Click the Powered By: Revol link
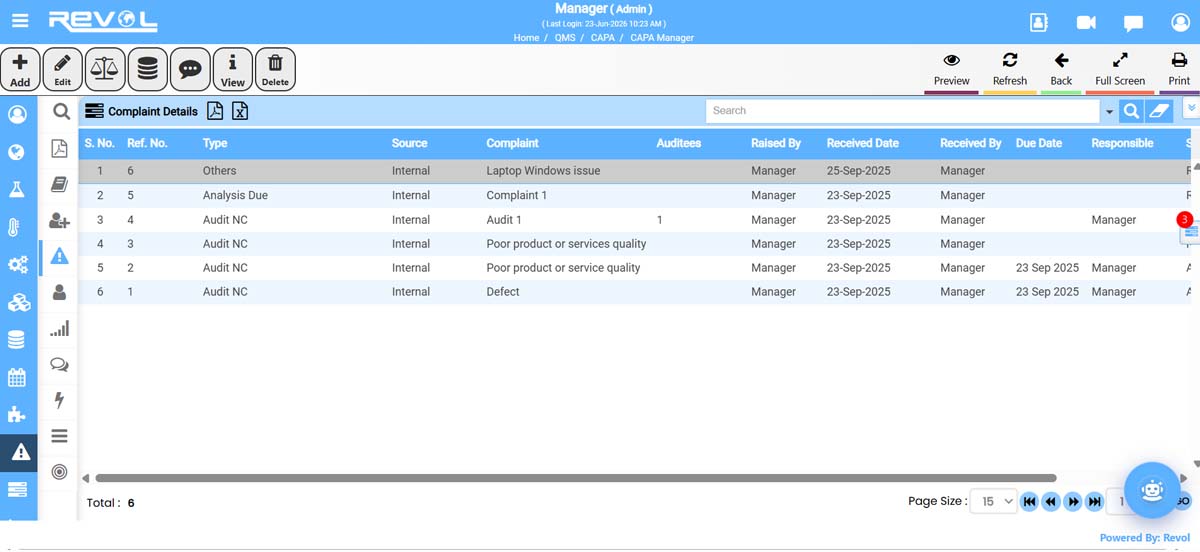 pyautogui.click(x=1144, y=537)
